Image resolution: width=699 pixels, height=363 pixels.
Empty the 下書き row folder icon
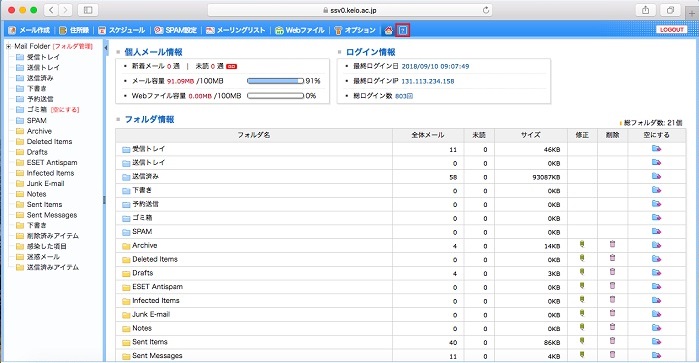point(656,190)
